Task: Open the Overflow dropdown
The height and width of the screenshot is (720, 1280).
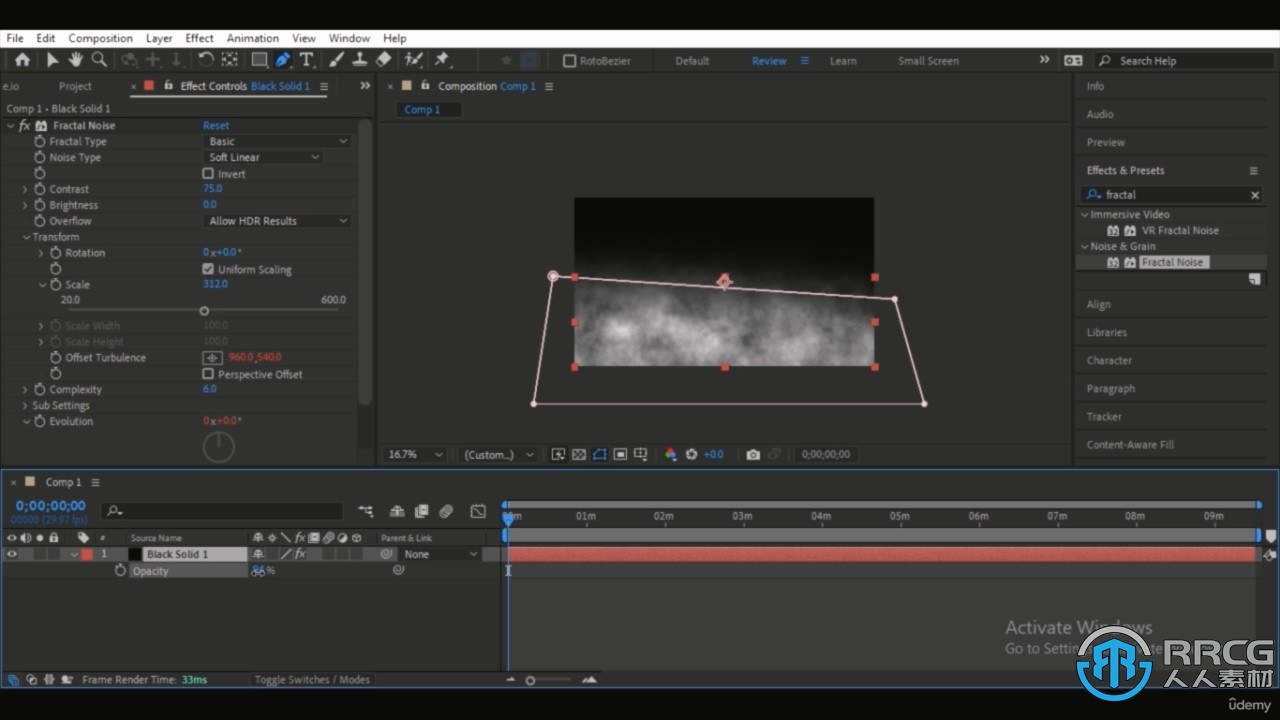Action: pyautogui.click(x=277, y=221)
